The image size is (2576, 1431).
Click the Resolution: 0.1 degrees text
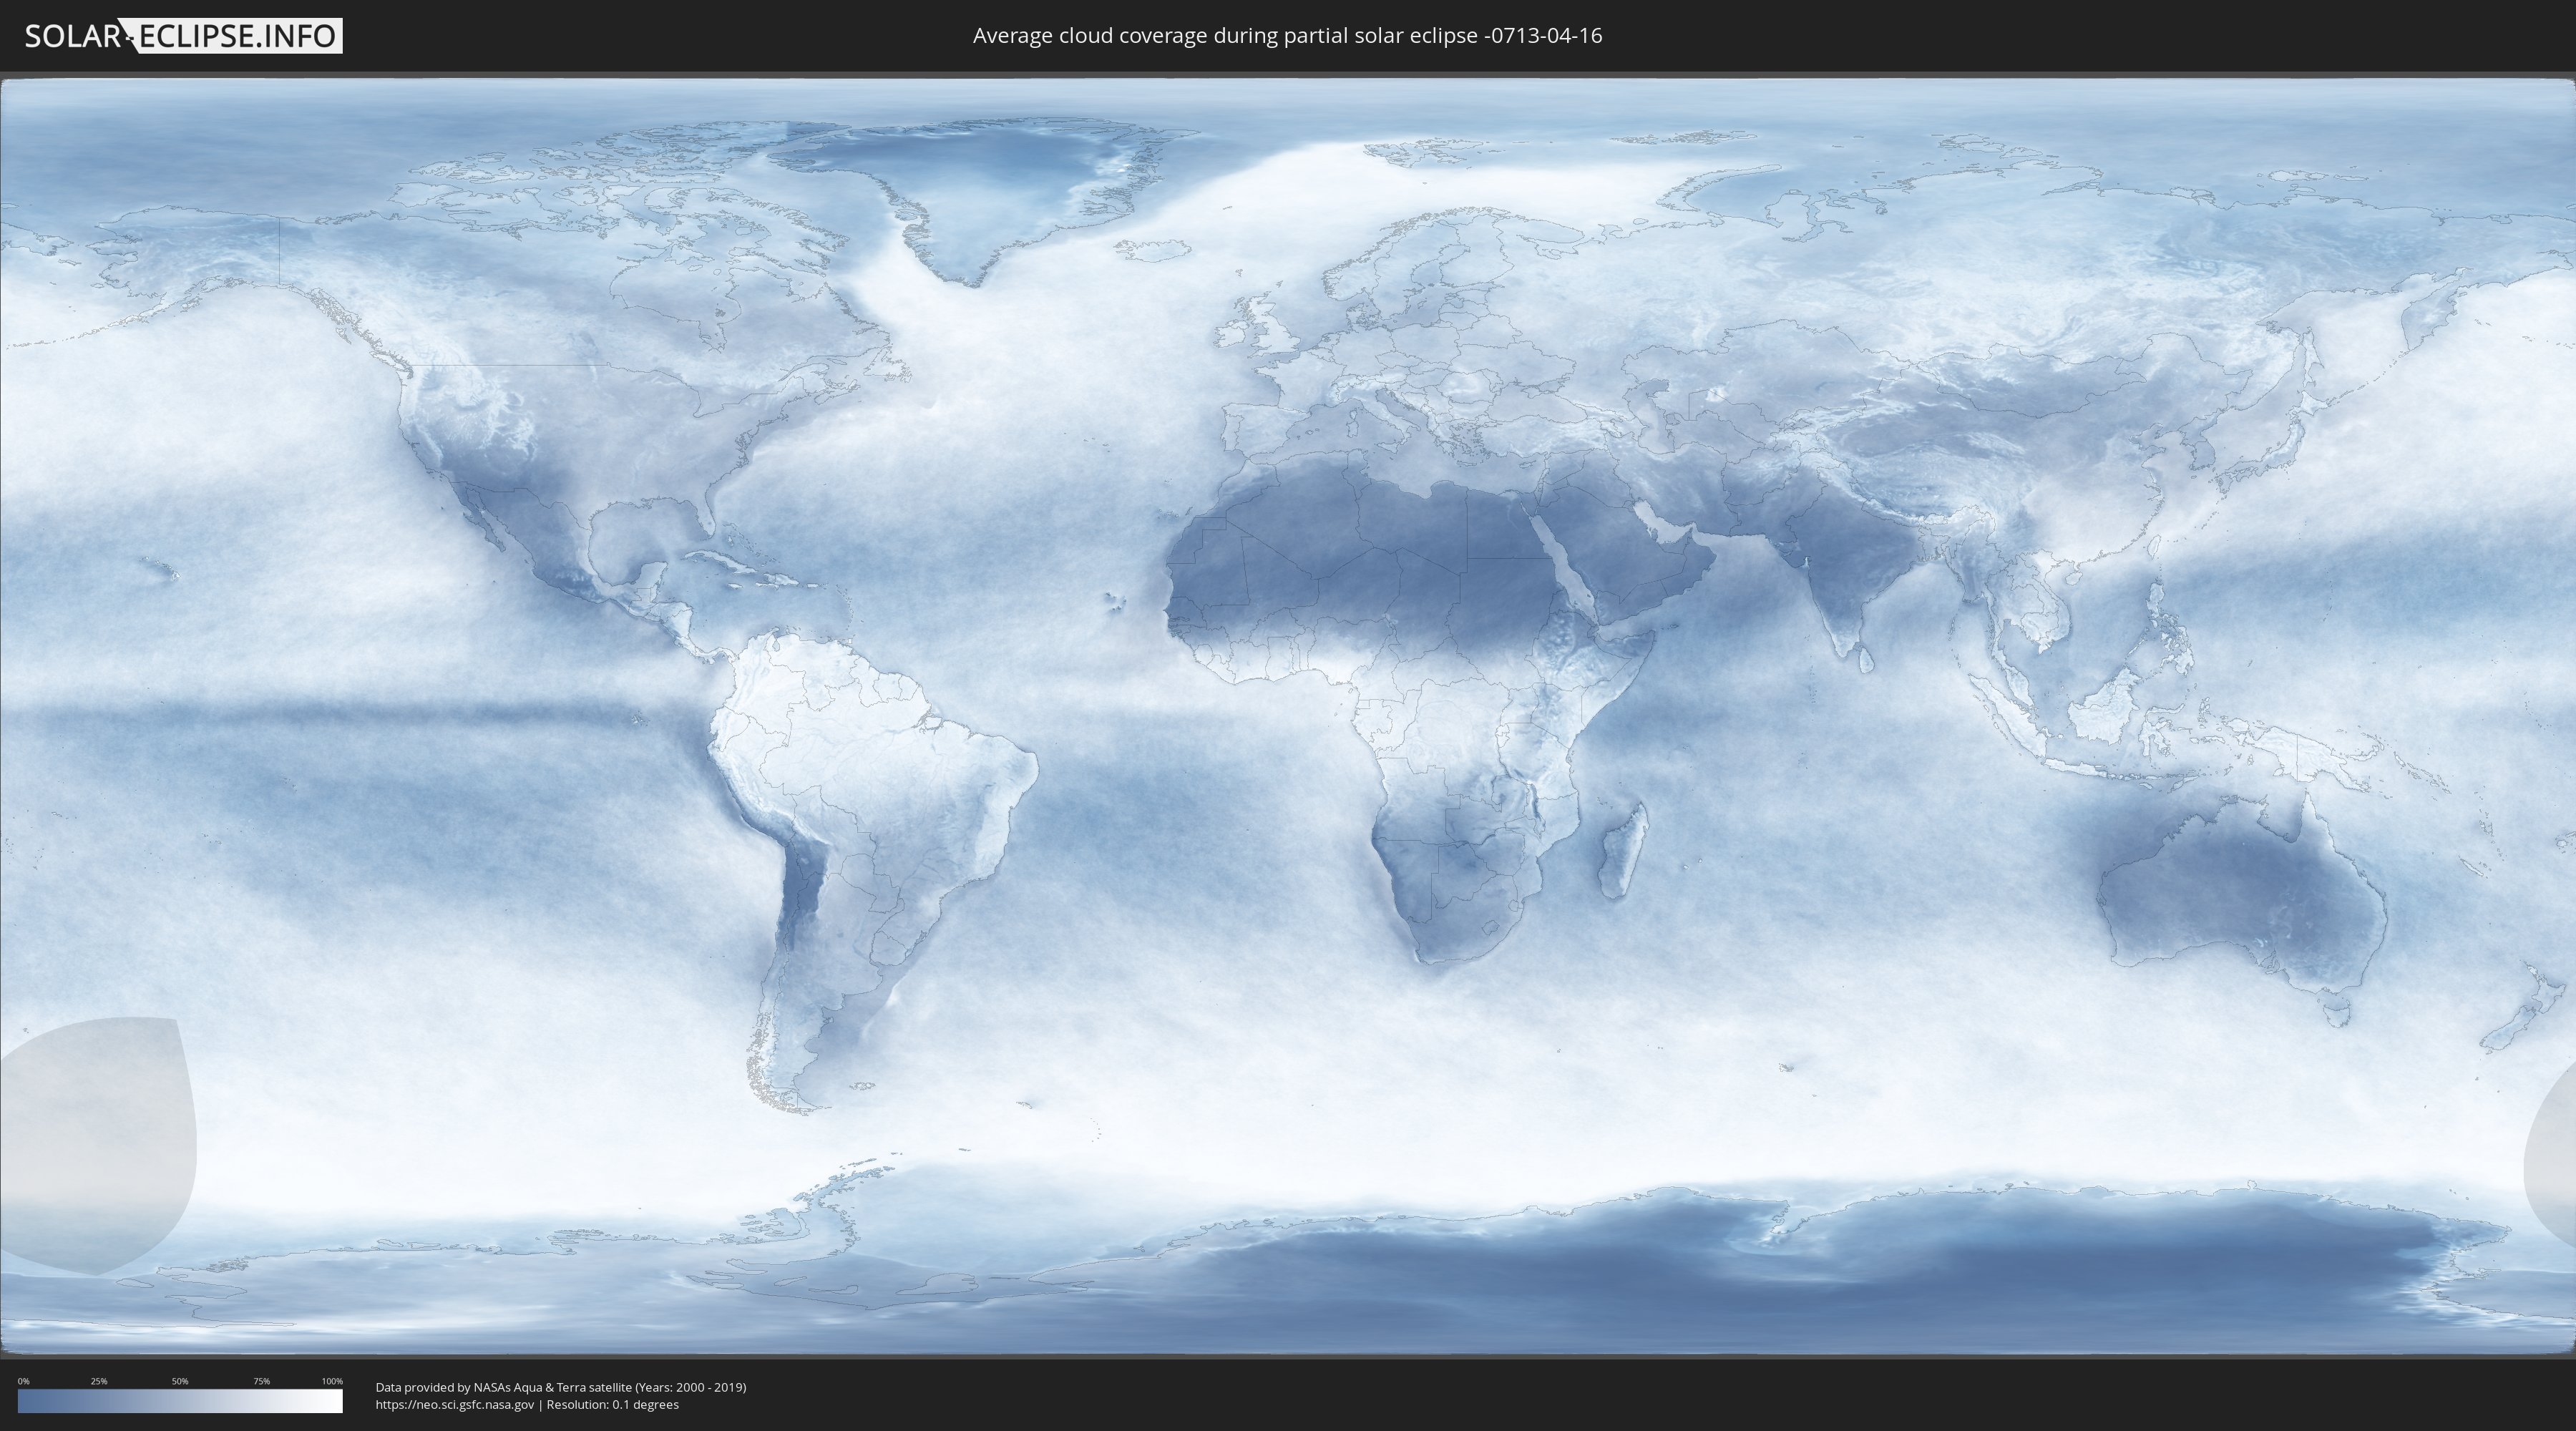(x=612, y=1404)
